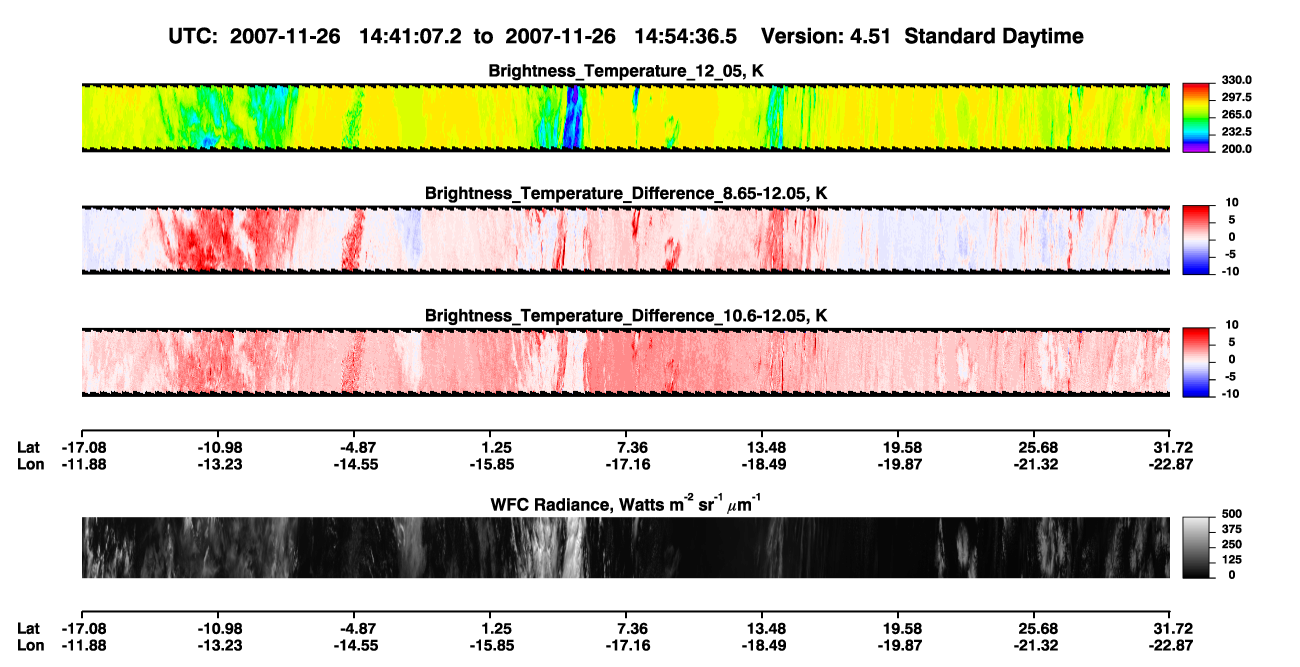Click the Lat label above the WFC Radiance title
1300x667 pixels.
tap(29, 447)
